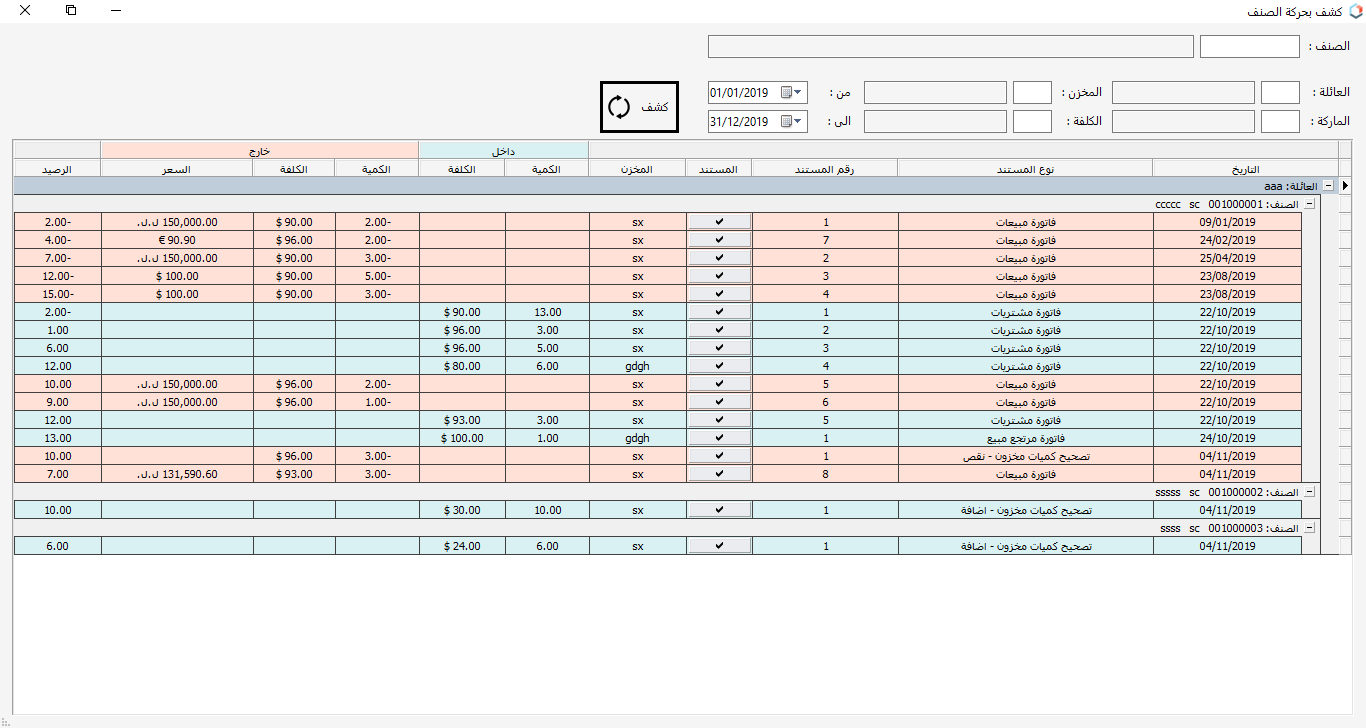Collapse the الصنف 001000003 ssss group
1366x728 pixels.
(1311, 528)
